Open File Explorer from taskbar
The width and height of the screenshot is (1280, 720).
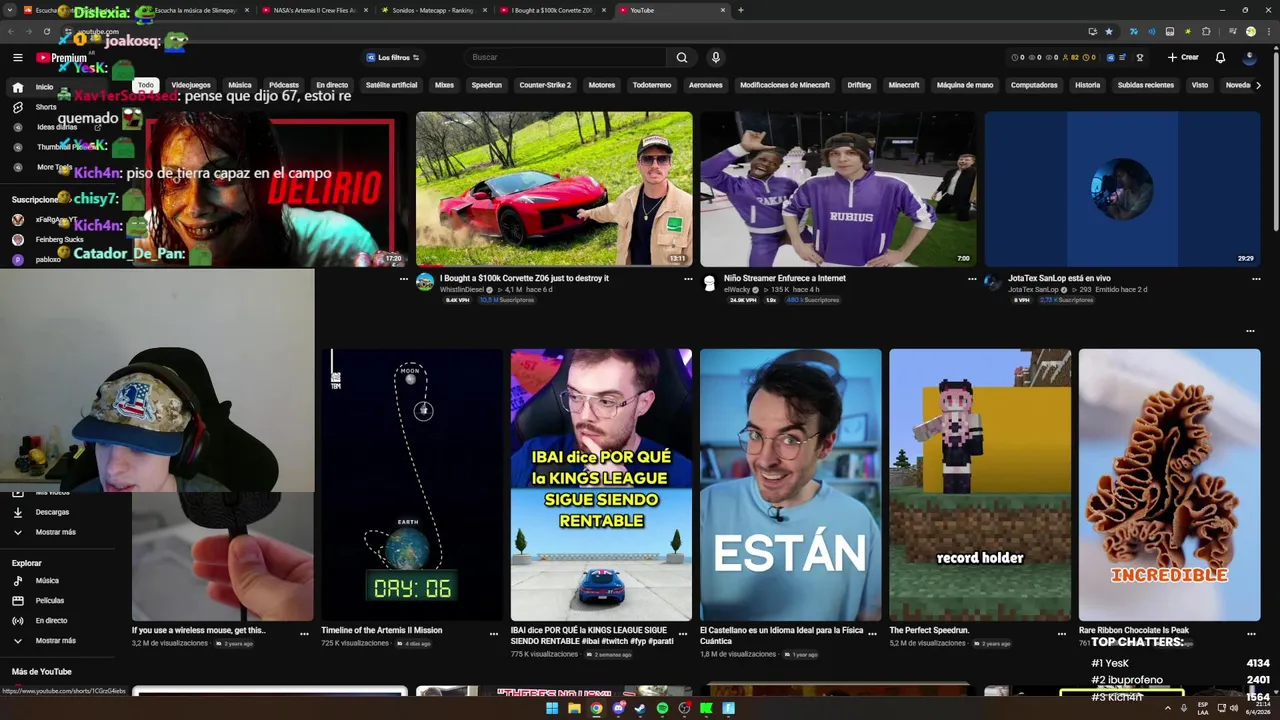click(574, 708)
